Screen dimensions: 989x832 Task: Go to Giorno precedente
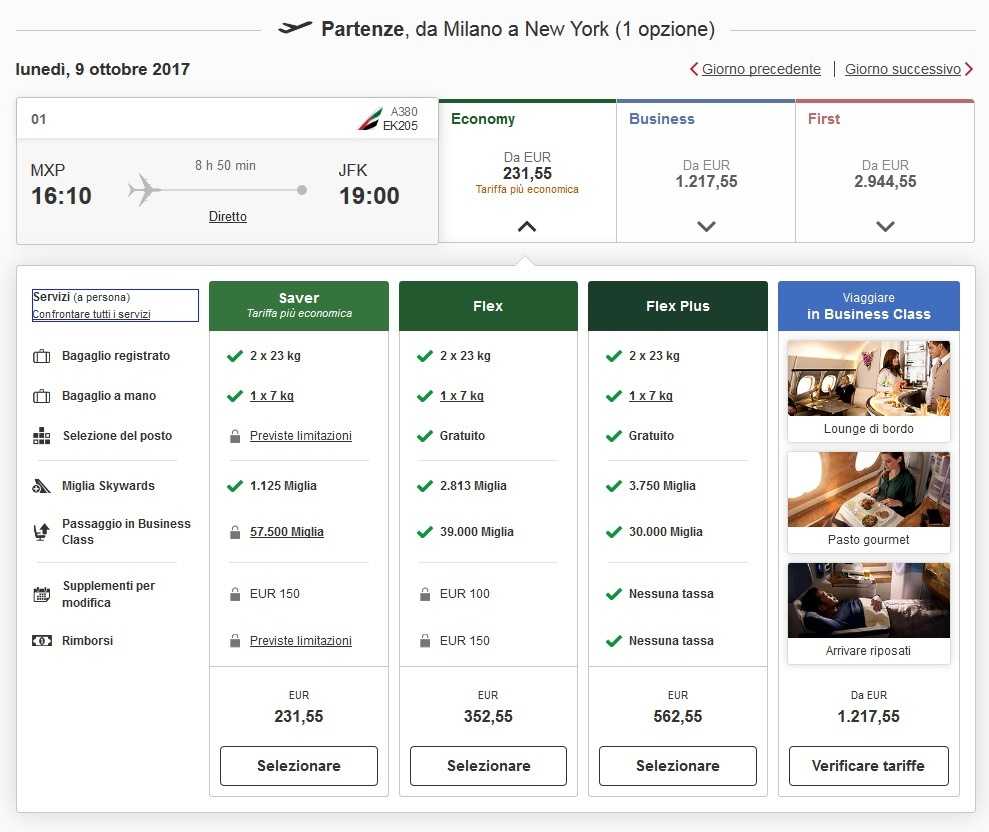click(x=761, y=69)
